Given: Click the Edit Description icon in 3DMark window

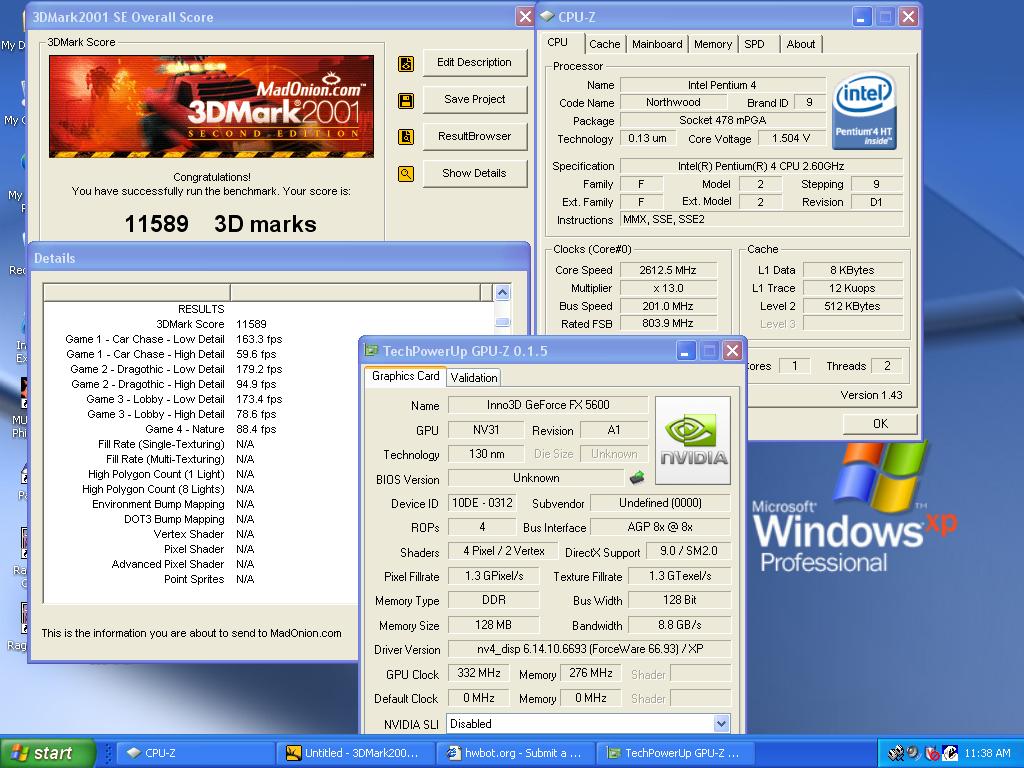Looking at the screenshot, I should (406, 64).
